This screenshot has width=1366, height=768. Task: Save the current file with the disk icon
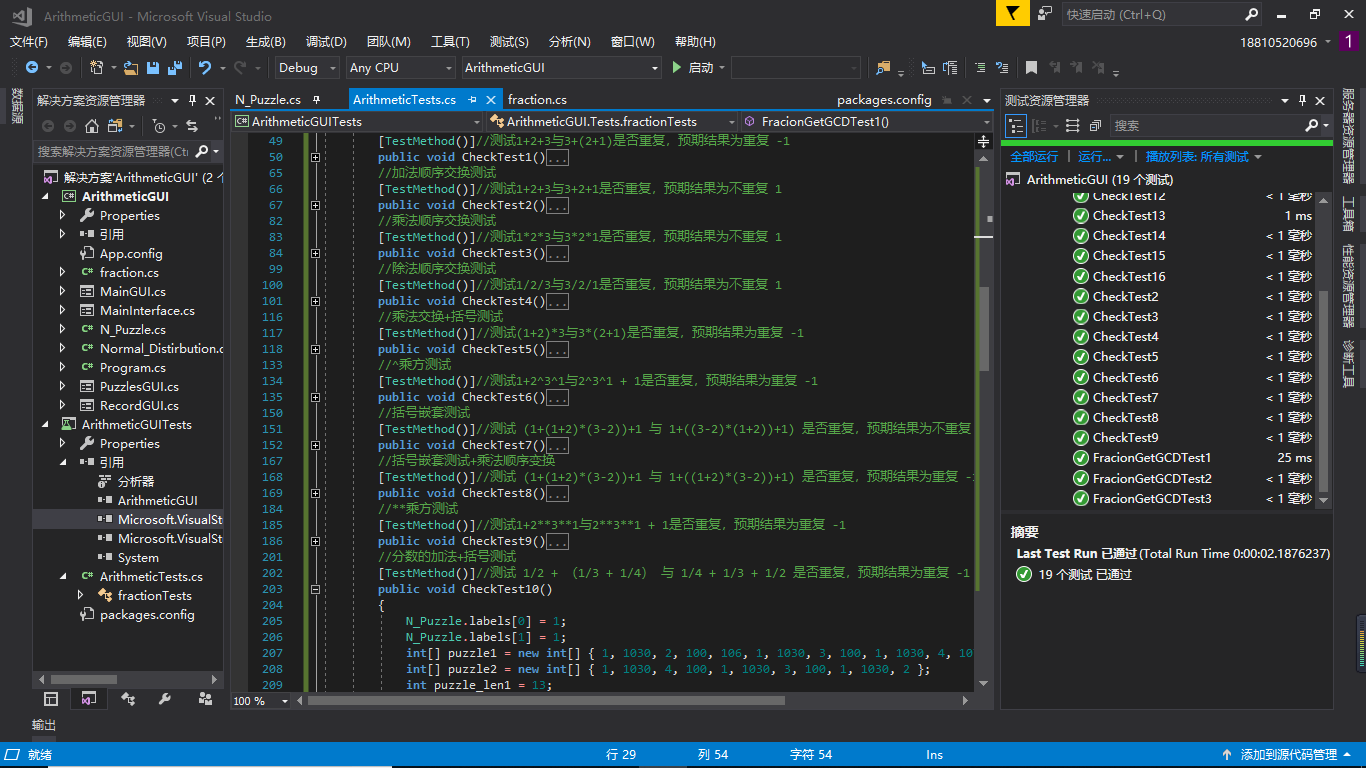point(153,68)
